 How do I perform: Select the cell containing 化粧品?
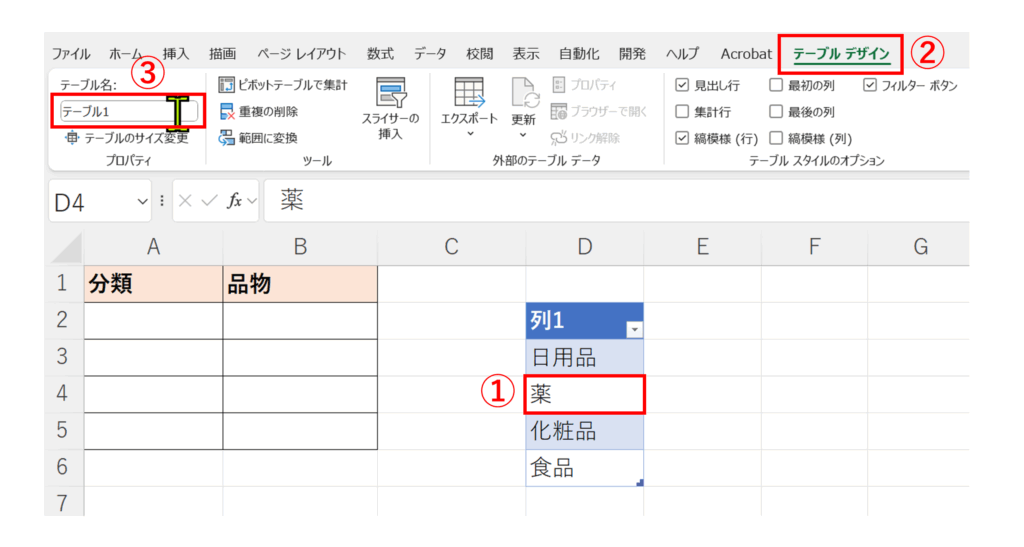584,431
